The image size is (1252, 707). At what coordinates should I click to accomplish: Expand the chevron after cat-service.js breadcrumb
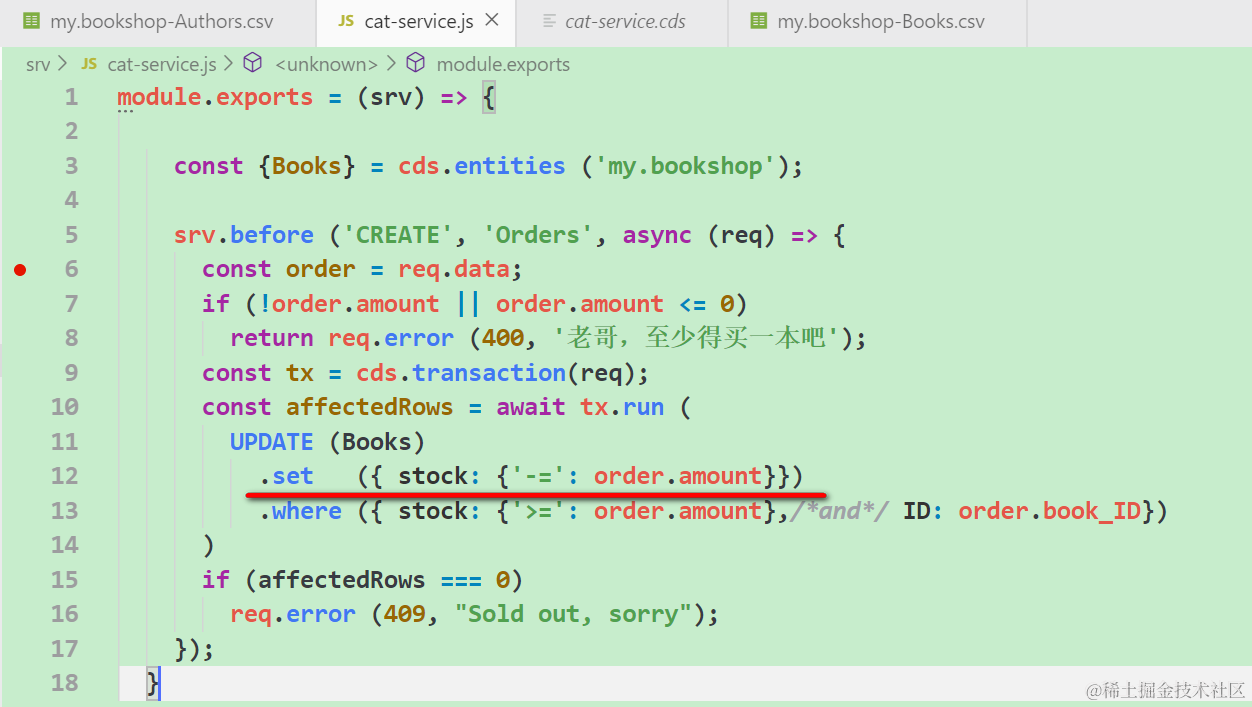(229, 64)
